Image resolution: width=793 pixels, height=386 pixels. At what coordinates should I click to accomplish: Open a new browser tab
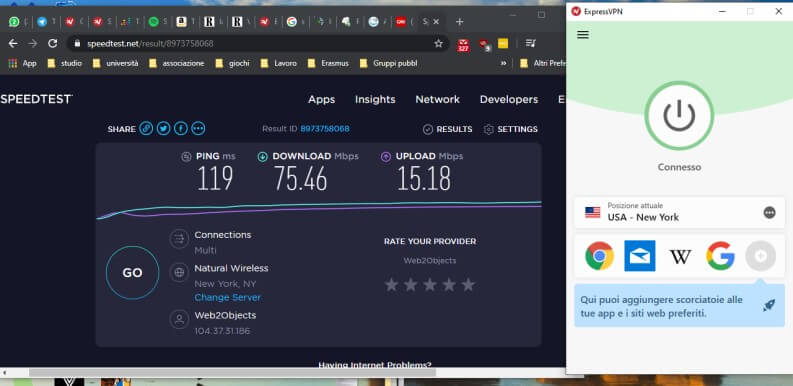pyautogui.click(x=459, y=22)
